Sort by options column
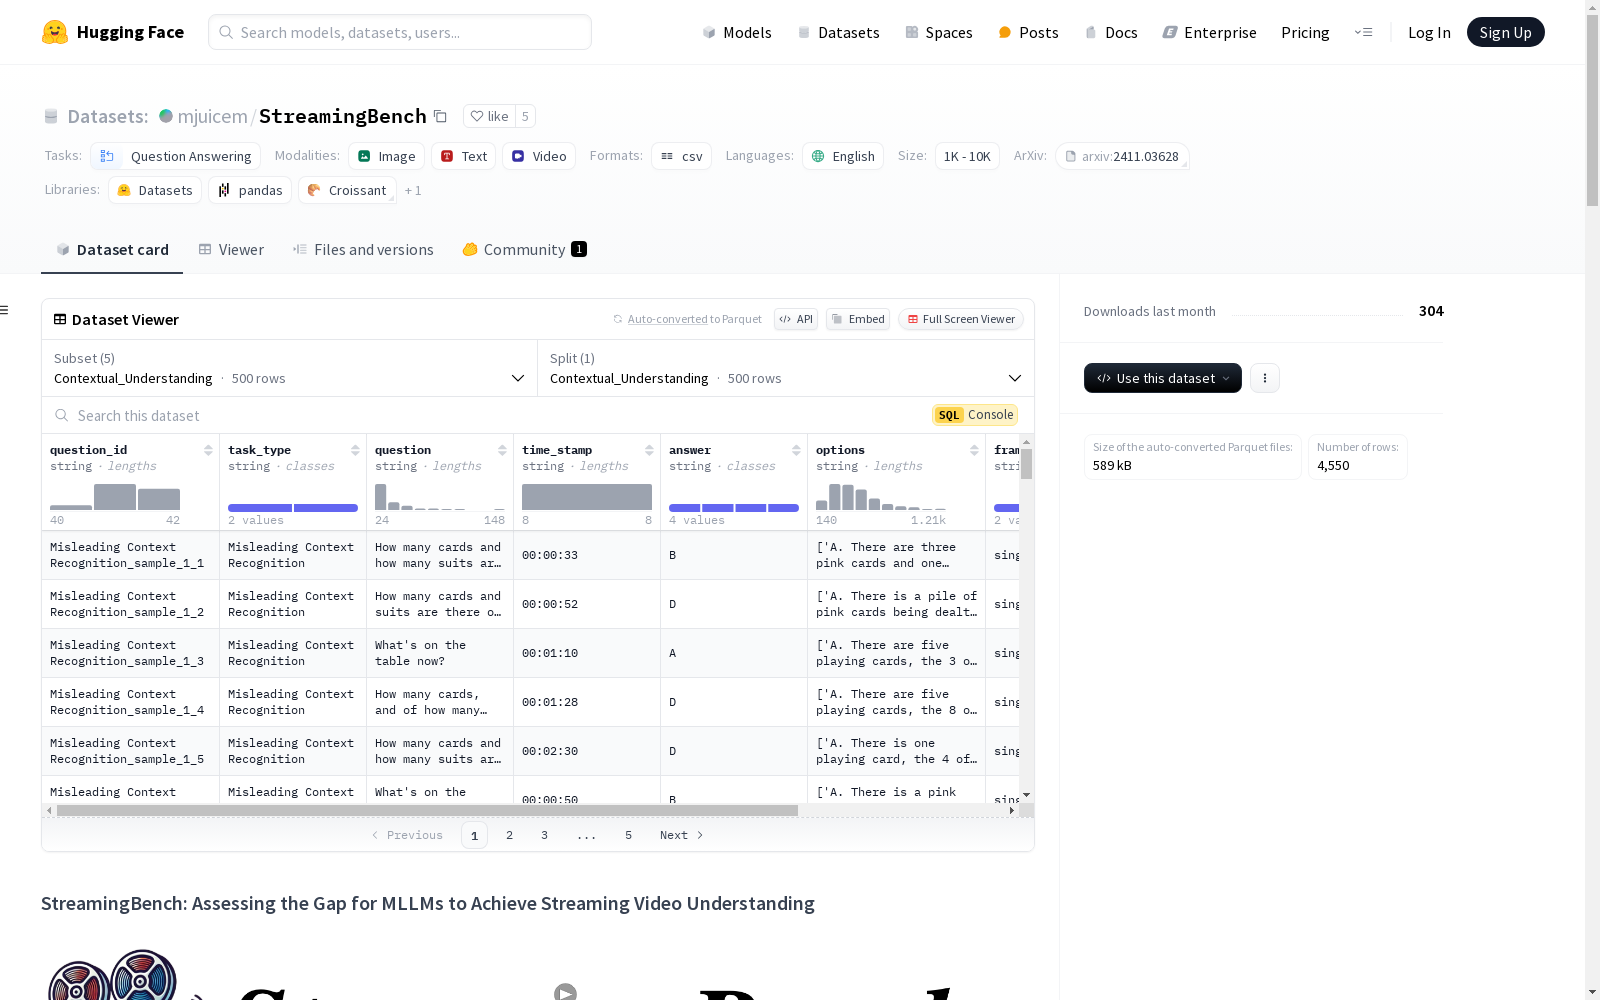The height and width of the screenshot is (1000, 1600). [974, 450]
